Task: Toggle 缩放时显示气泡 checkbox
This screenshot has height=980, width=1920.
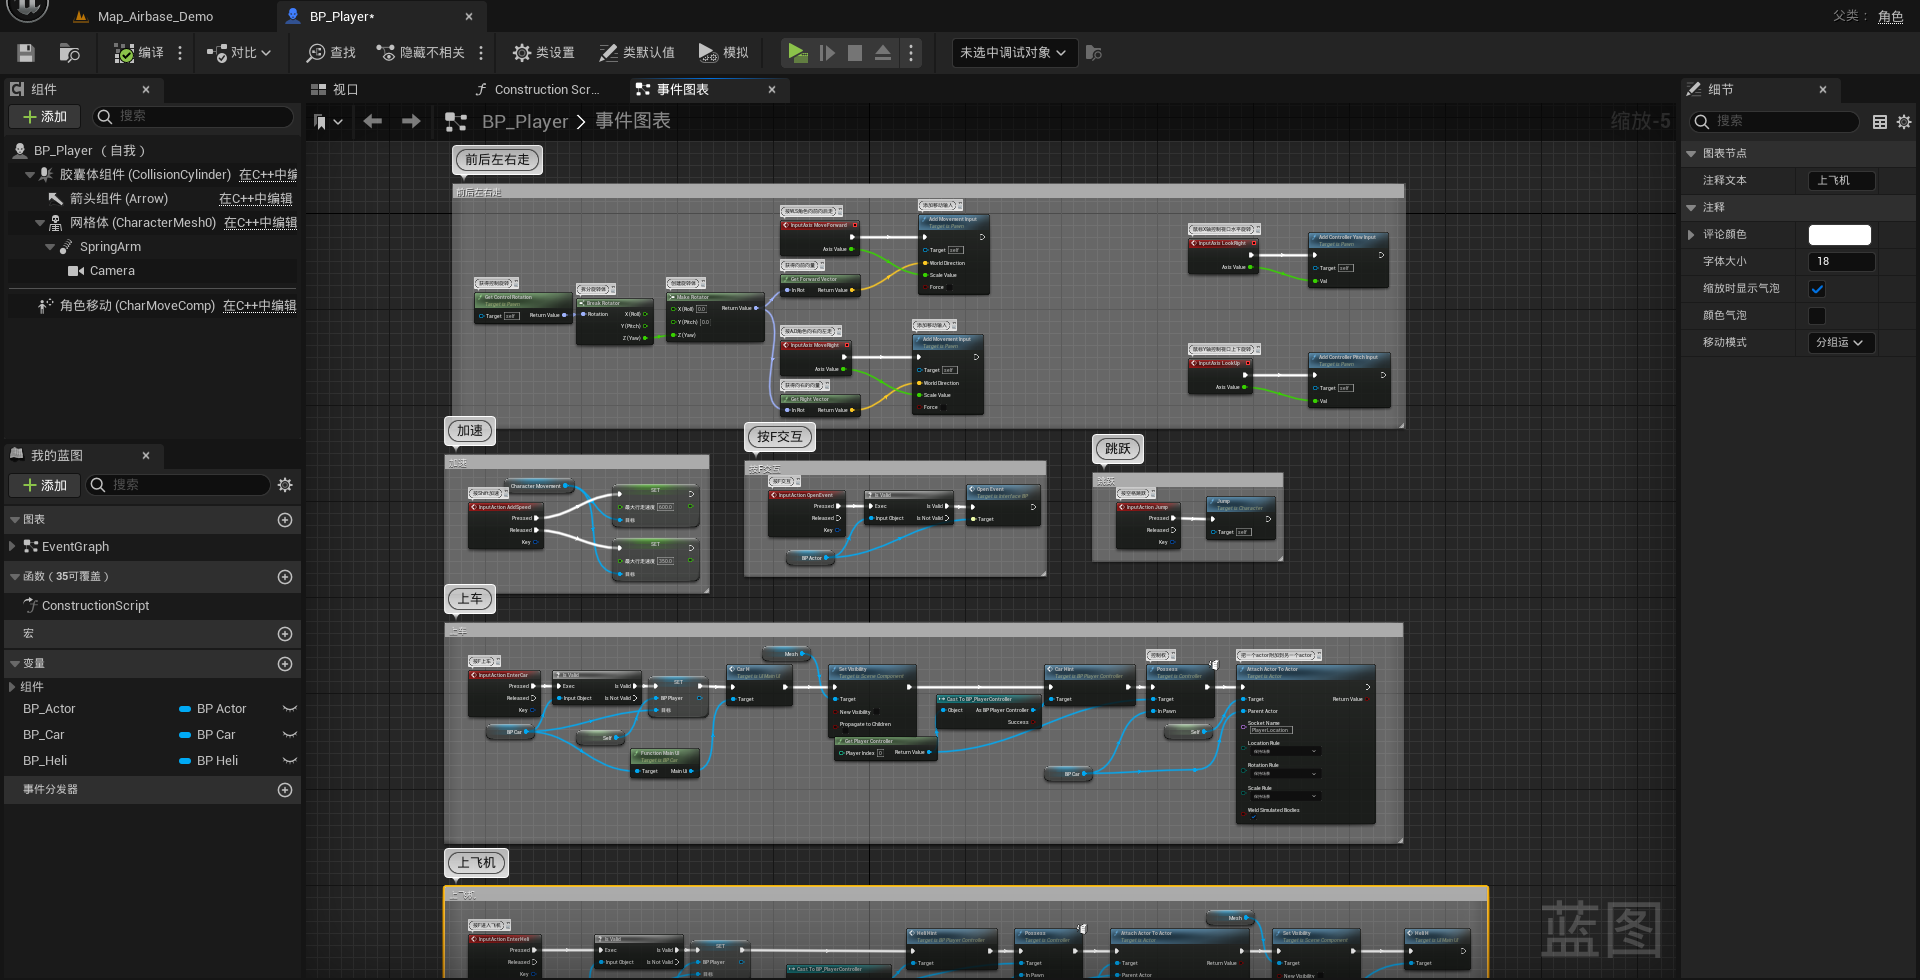Action: [x=1817, y=289]
